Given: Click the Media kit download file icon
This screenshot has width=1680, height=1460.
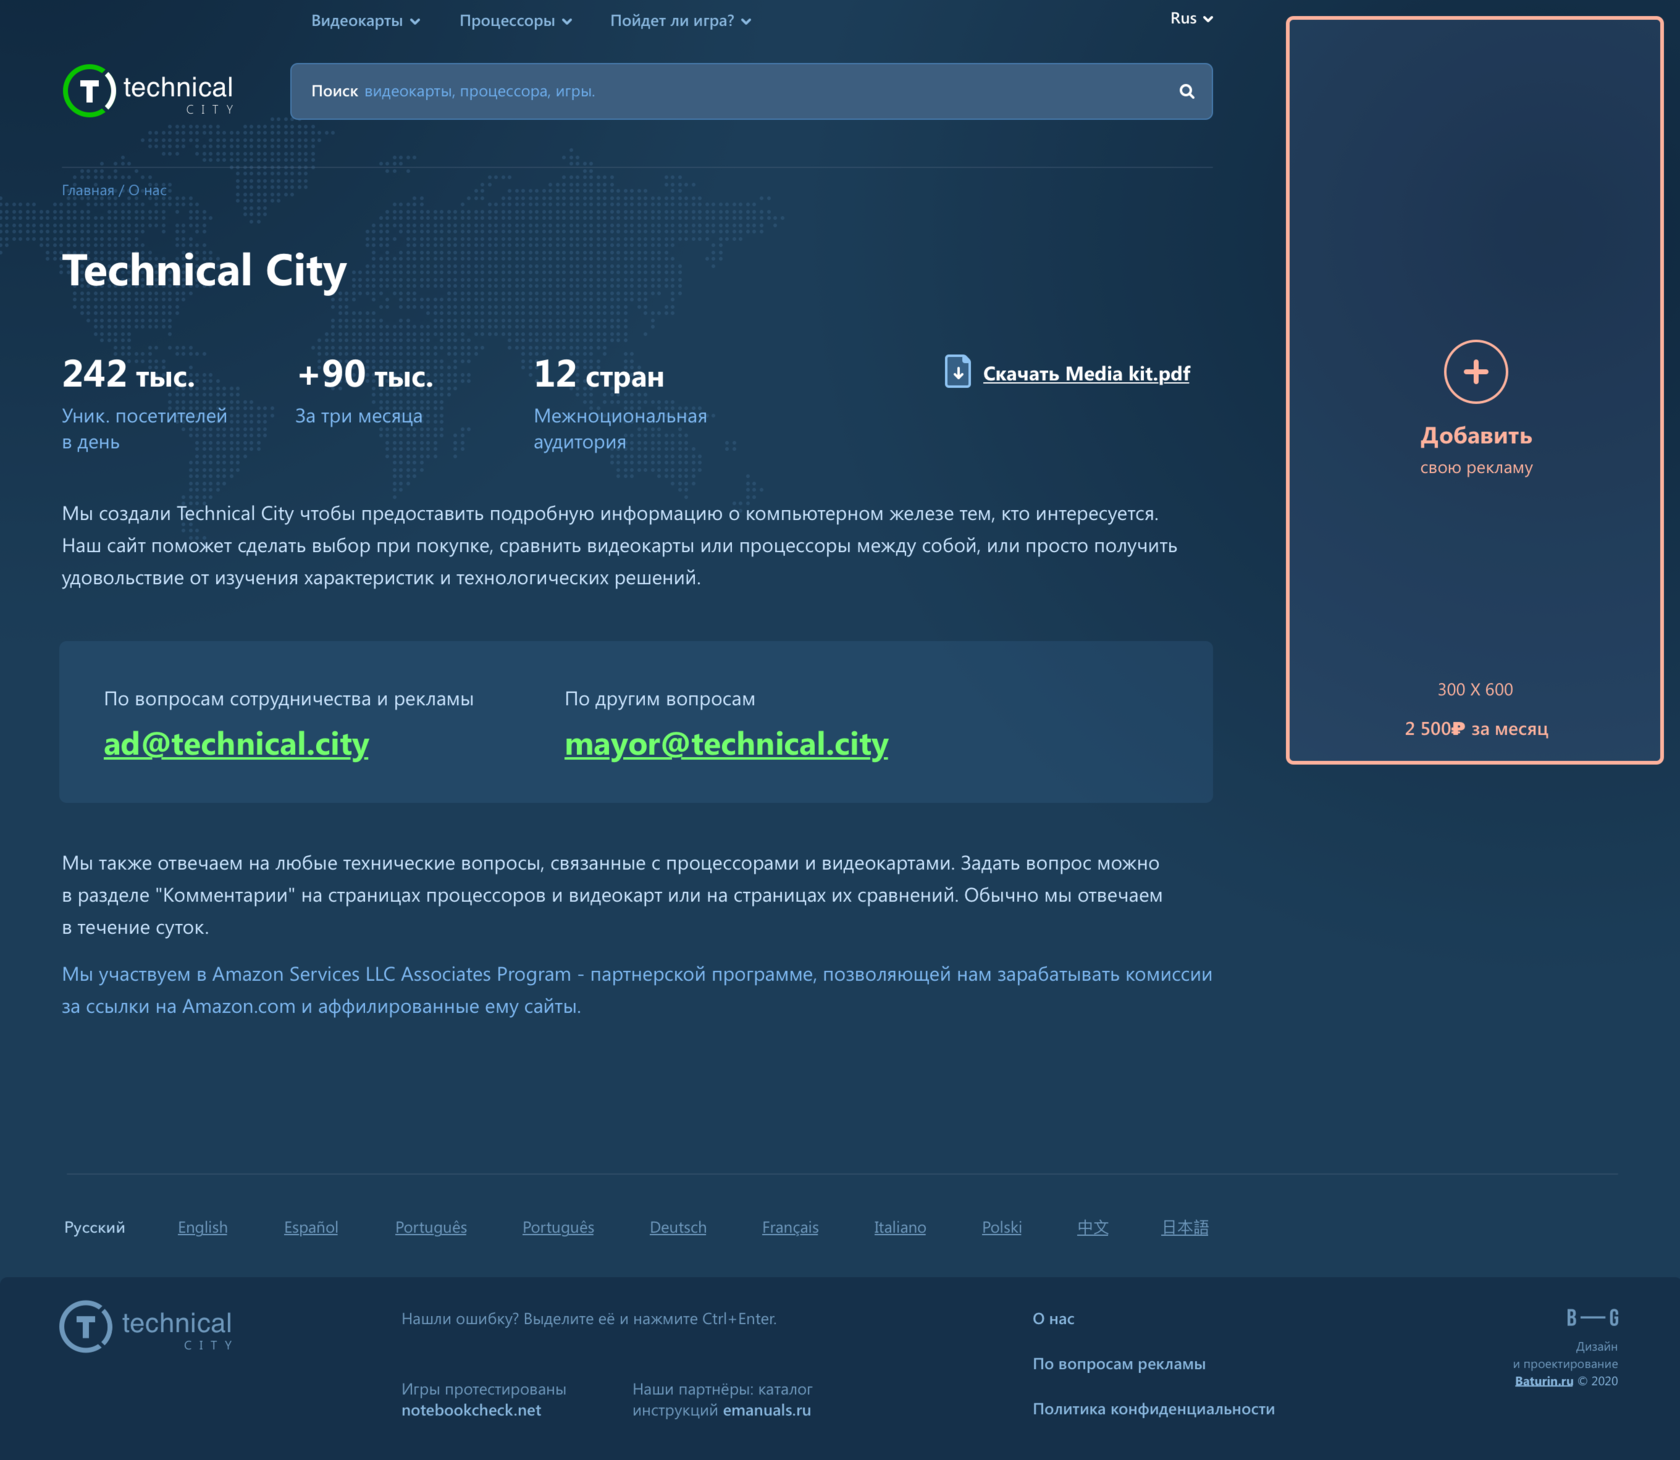Looking at the screenshot, I should [957, 372].
